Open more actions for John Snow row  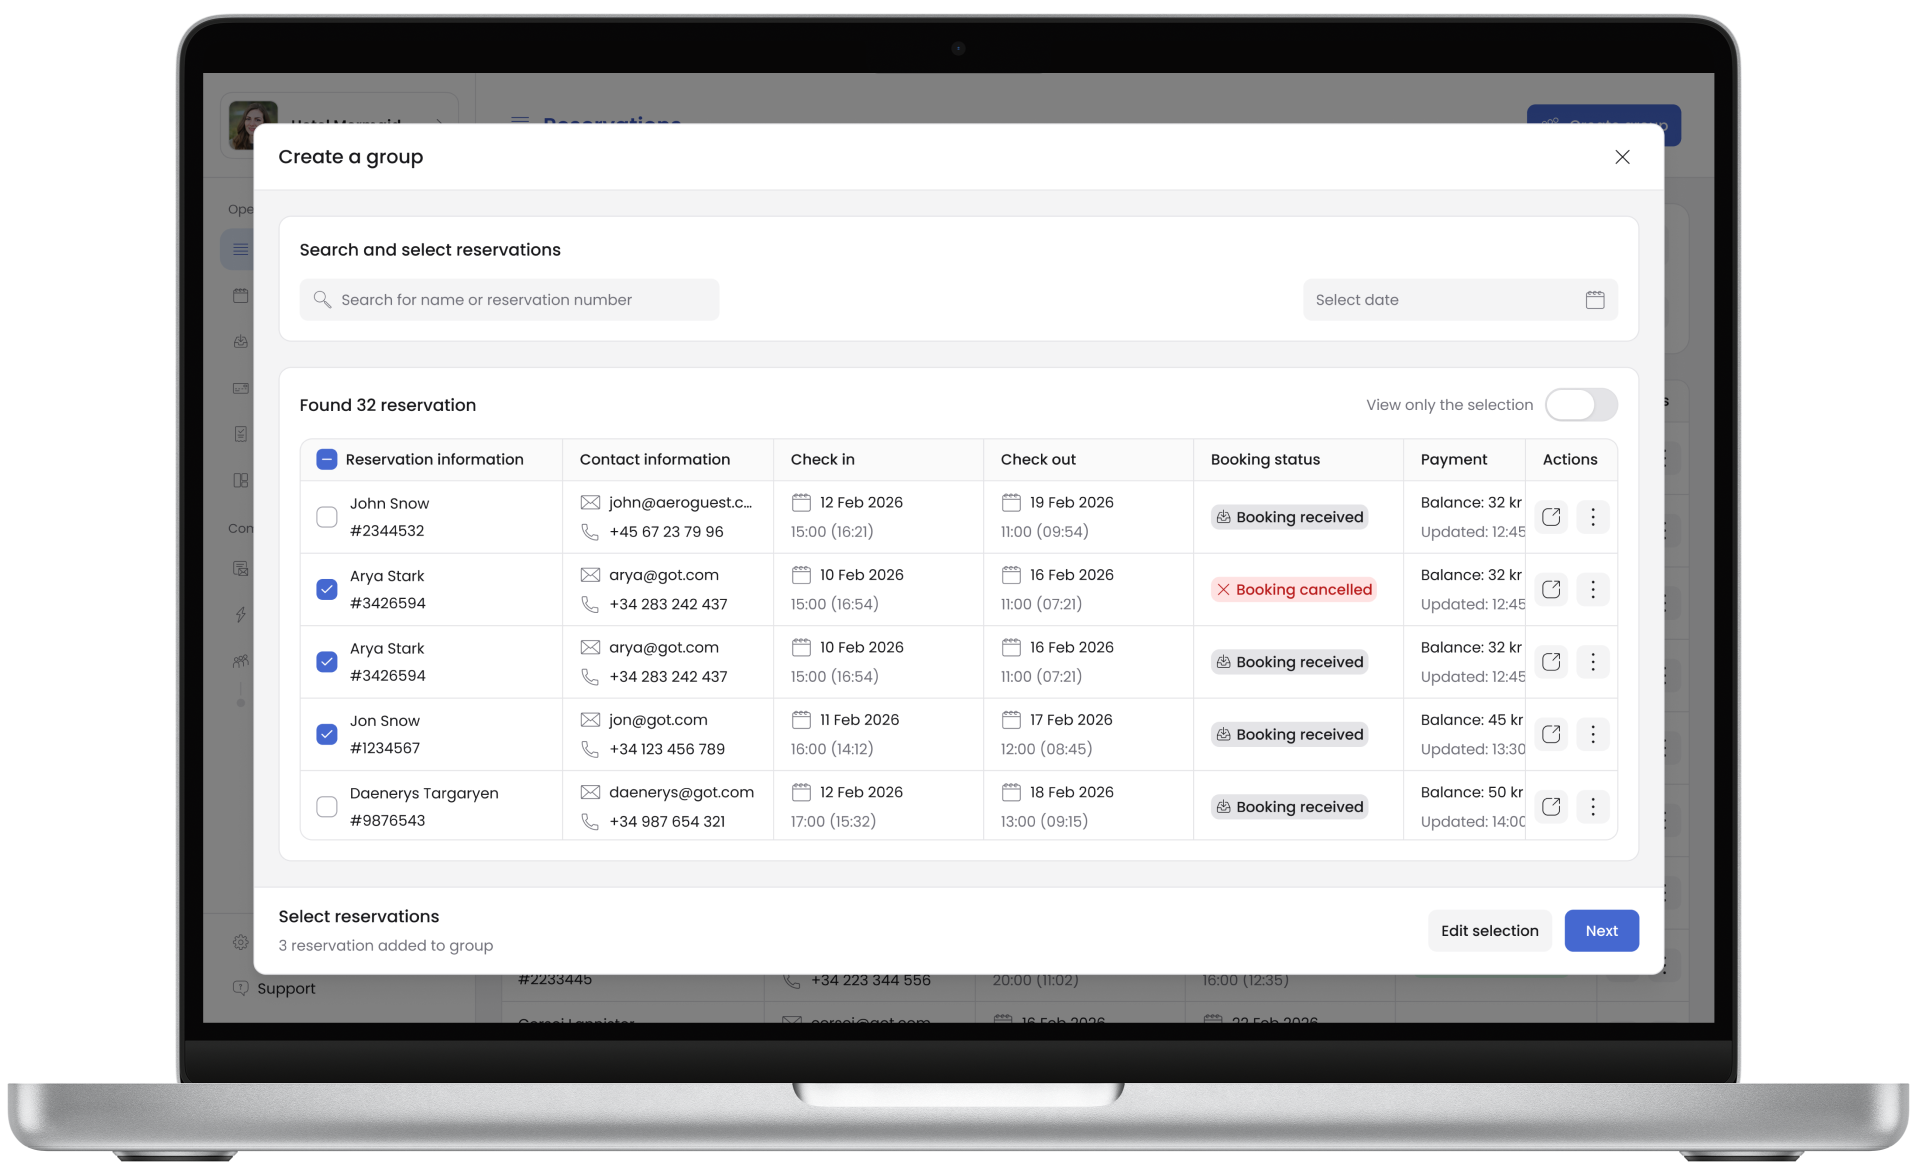tap(1592, 517)
